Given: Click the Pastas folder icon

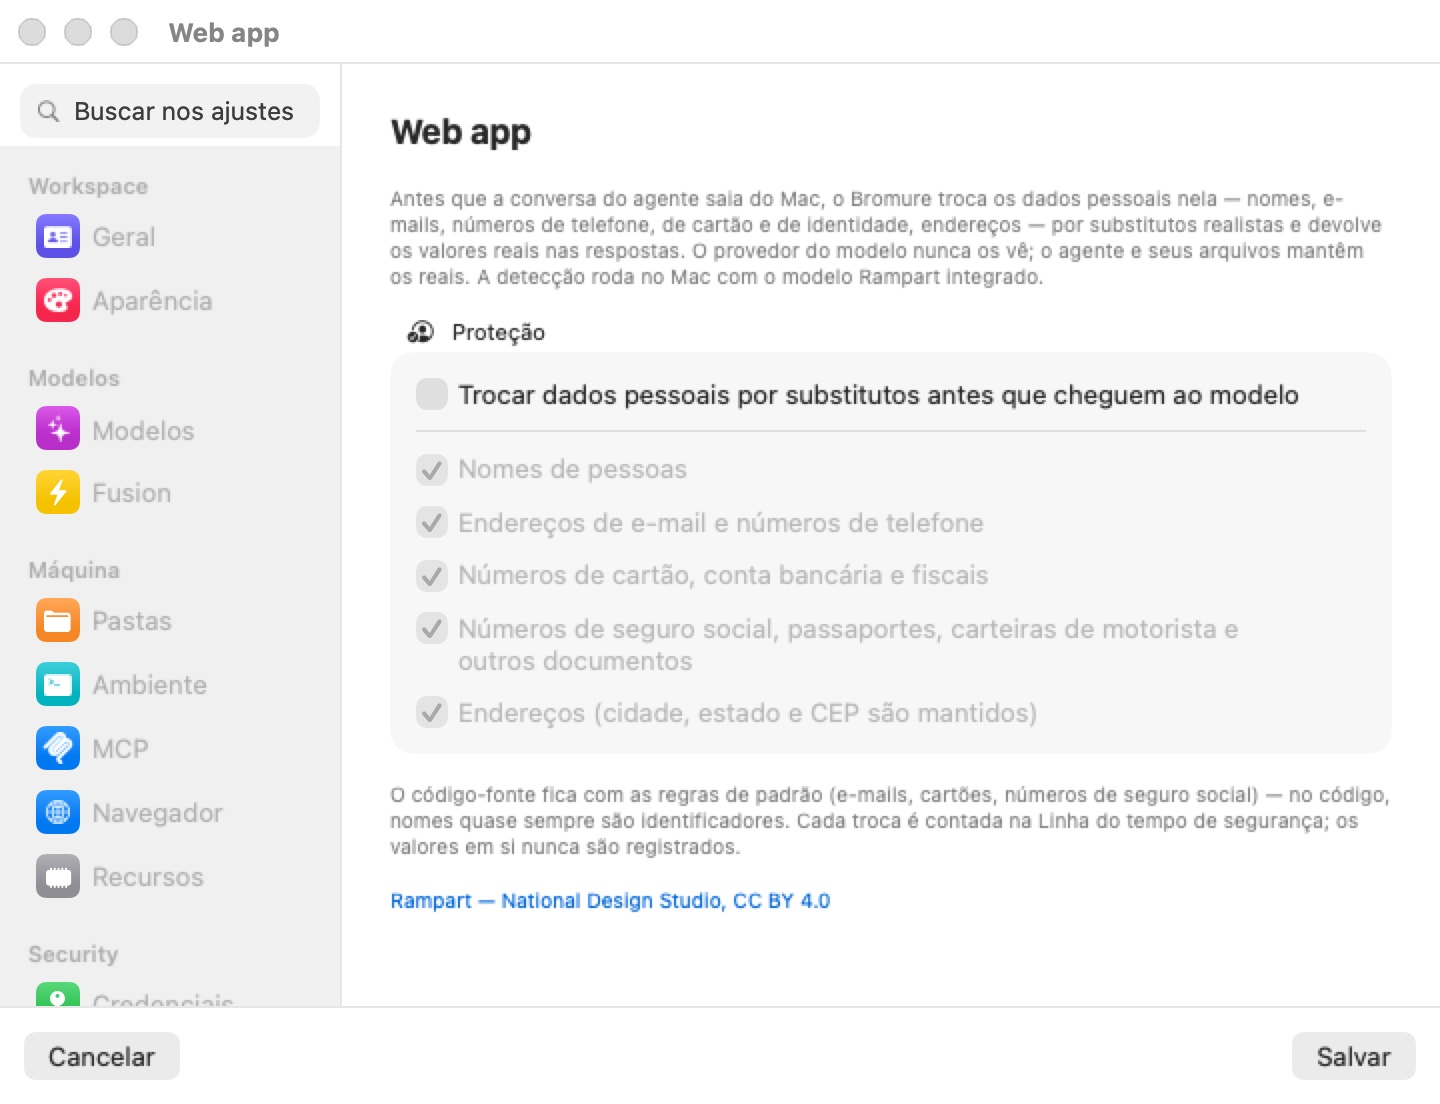Looking at the screenshot, I should (x=58, y=621).
